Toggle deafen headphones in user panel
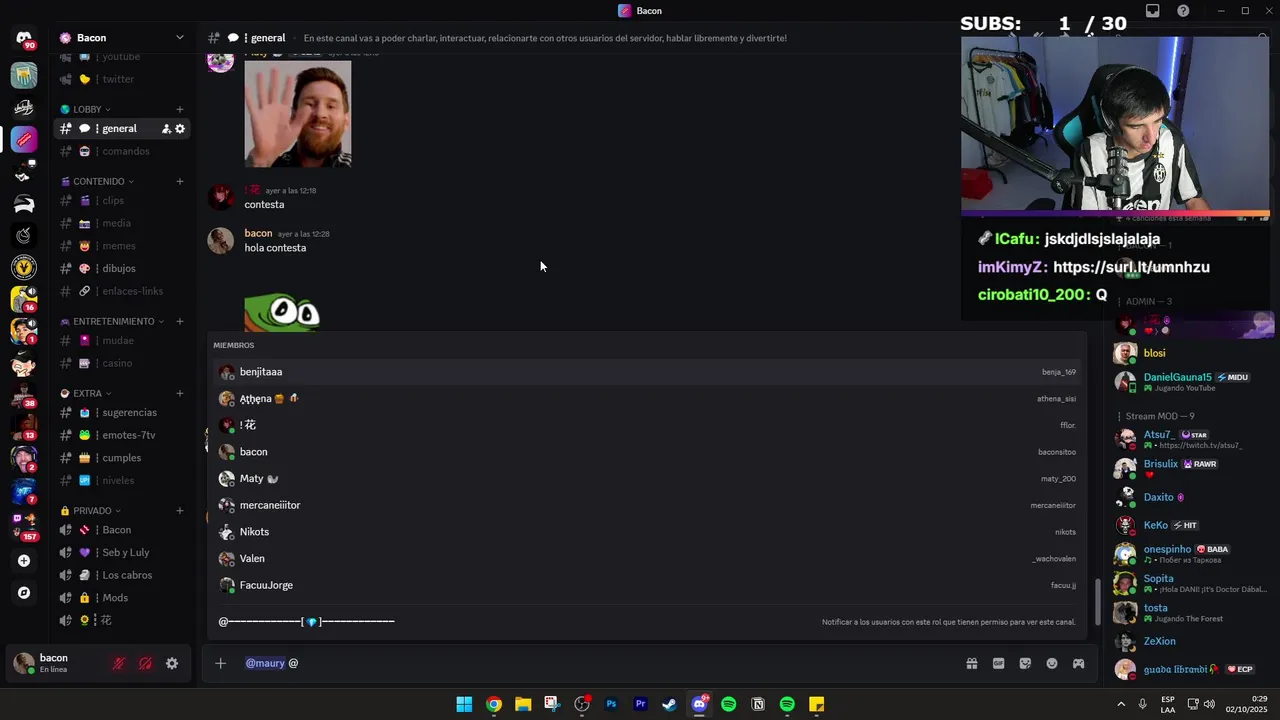This screenshot has width=1280, height=720. (146, 663)
